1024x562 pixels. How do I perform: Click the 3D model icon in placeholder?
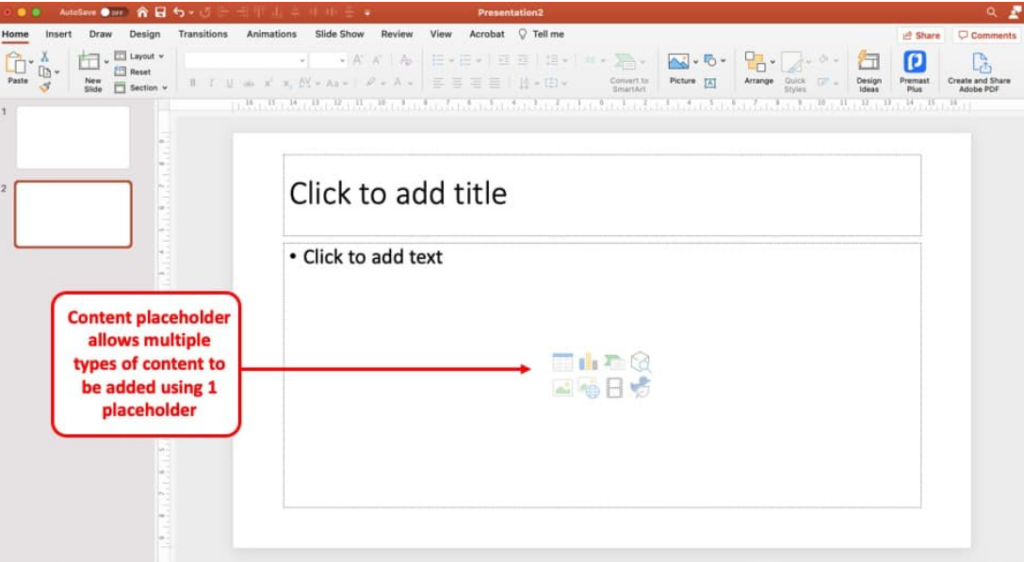[641, 362]
